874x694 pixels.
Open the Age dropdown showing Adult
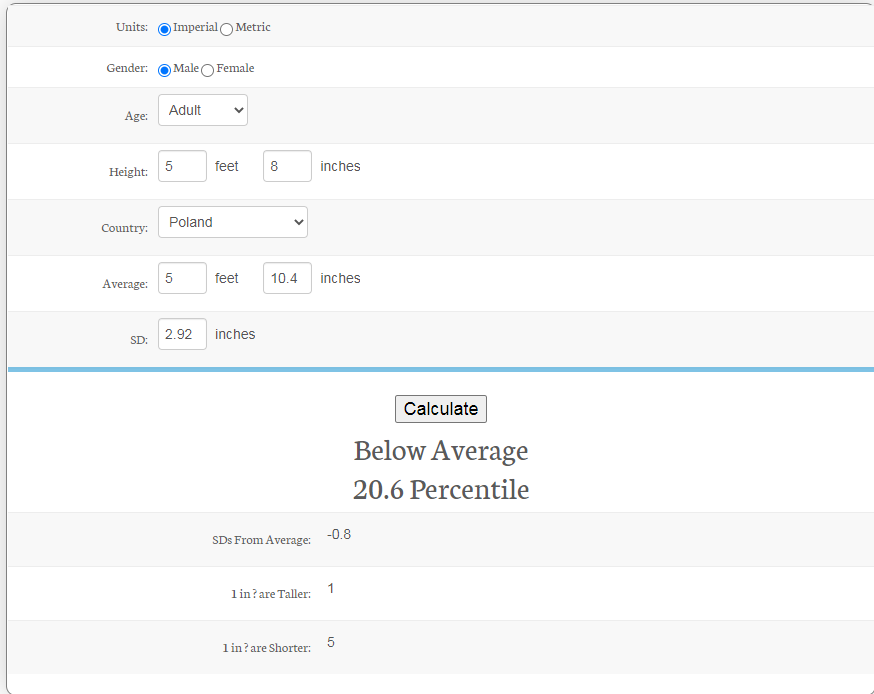[x=202, y=110]
